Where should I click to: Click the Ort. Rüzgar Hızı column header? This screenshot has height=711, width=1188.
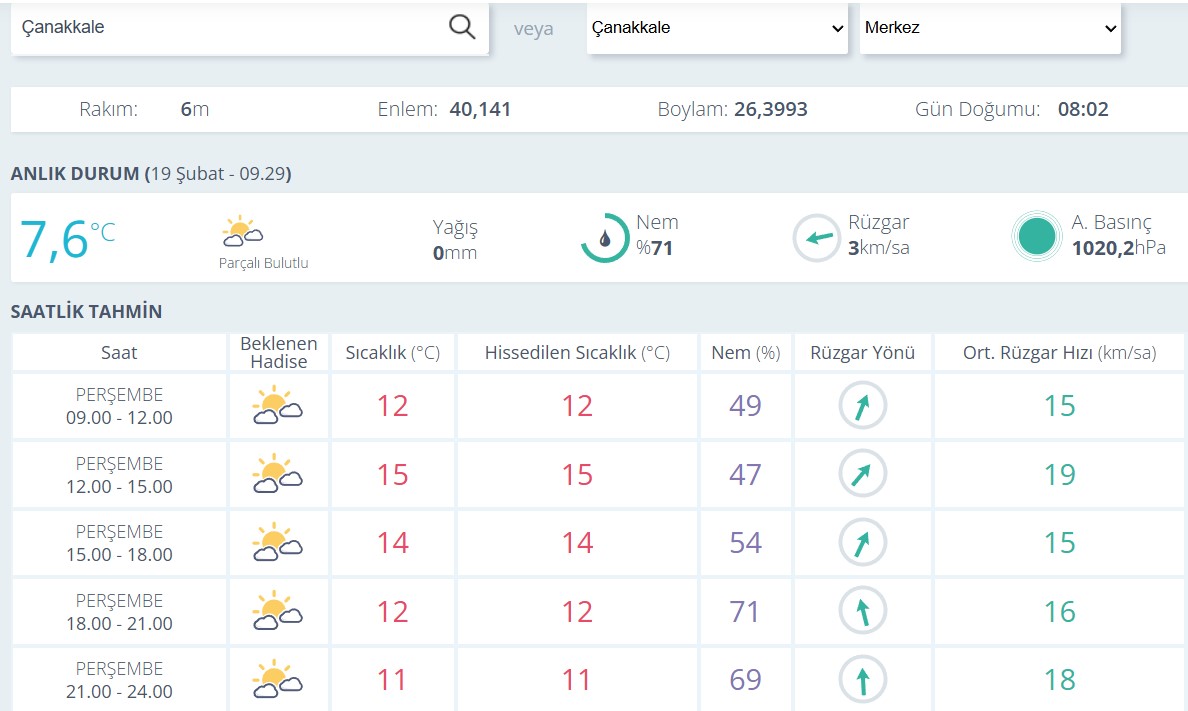pyautogui.click(x=1059, y=353)
